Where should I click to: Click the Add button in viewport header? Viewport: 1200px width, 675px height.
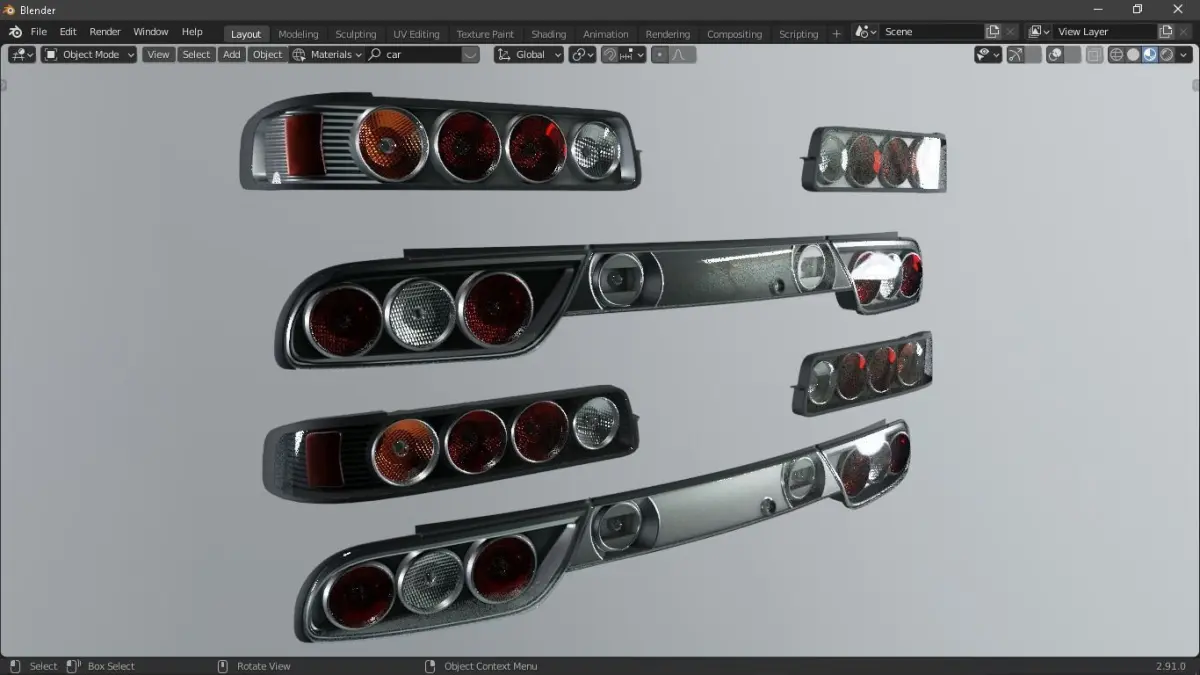(x=232, y=55)
